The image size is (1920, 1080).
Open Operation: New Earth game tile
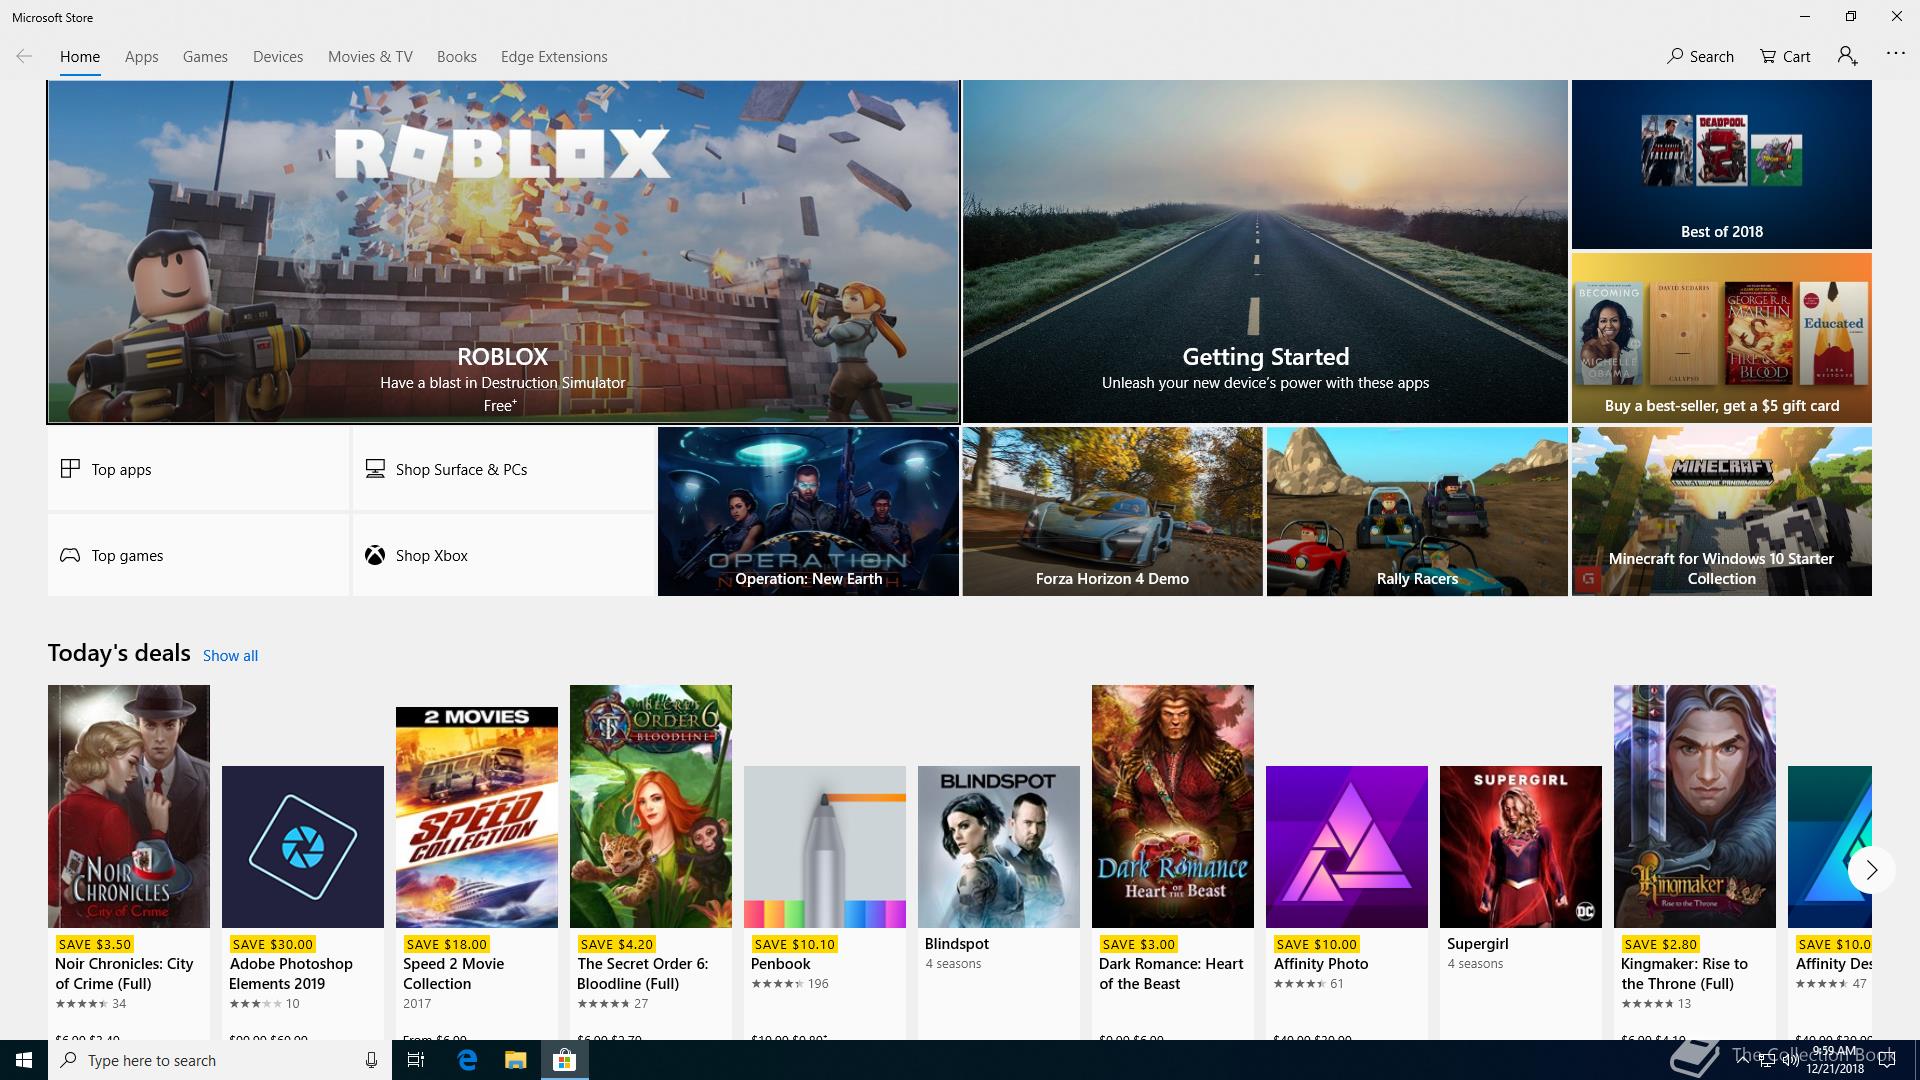pos(808,512)
